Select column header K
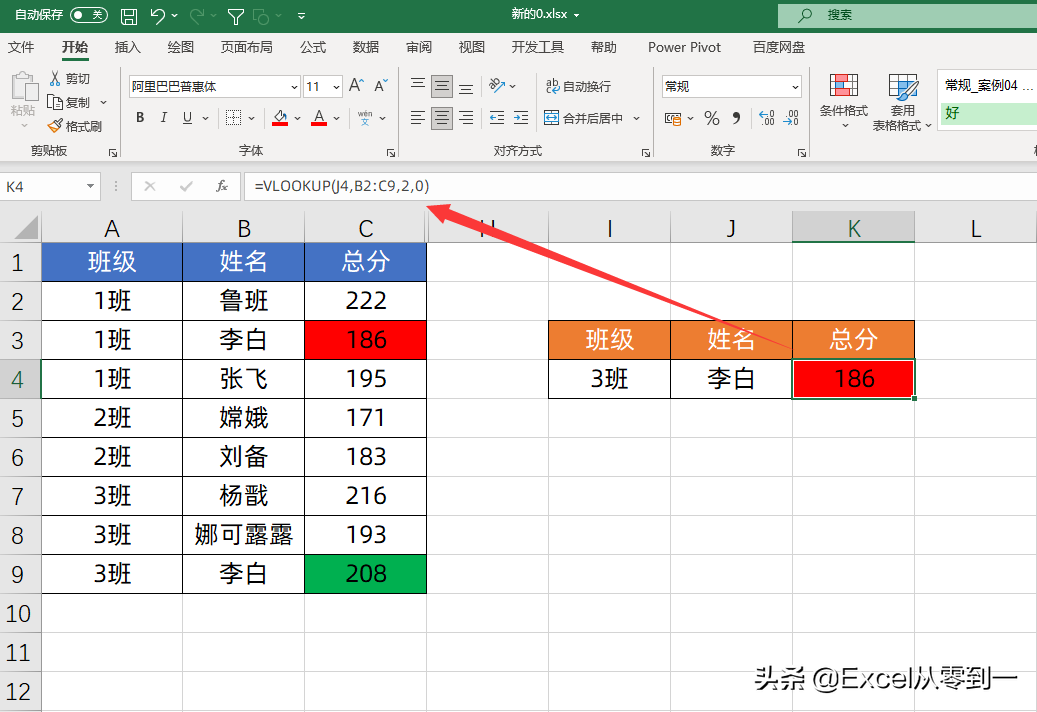 tap(853, 227)
